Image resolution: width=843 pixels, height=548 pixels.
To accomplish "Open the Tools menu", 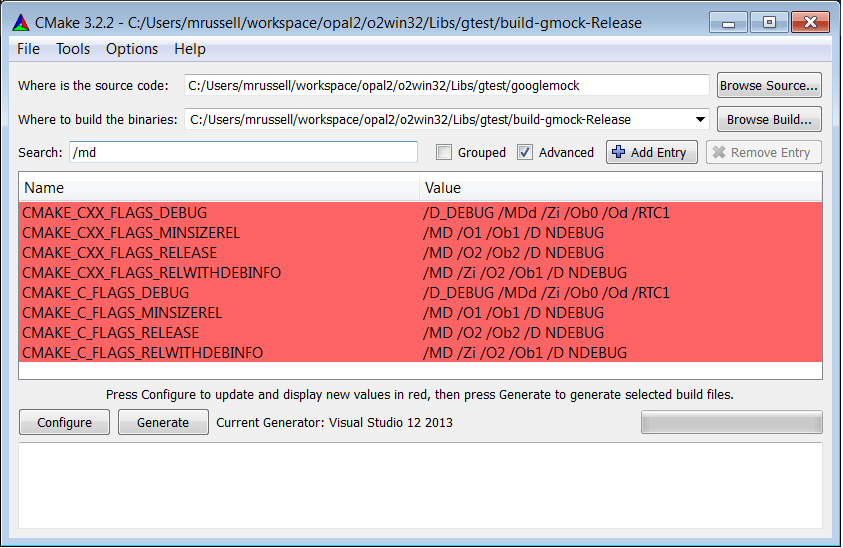I will coord(73,49).
